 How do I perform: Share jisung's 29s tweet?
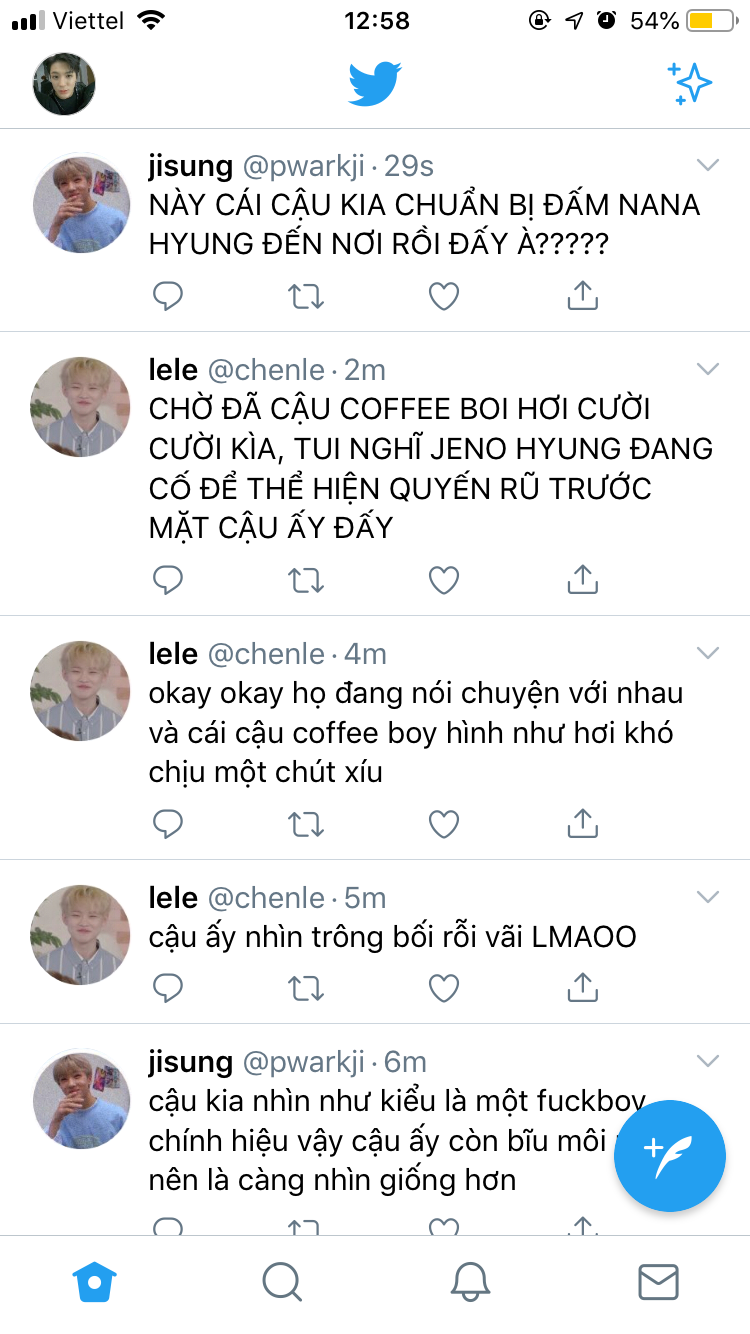point(582,295)
